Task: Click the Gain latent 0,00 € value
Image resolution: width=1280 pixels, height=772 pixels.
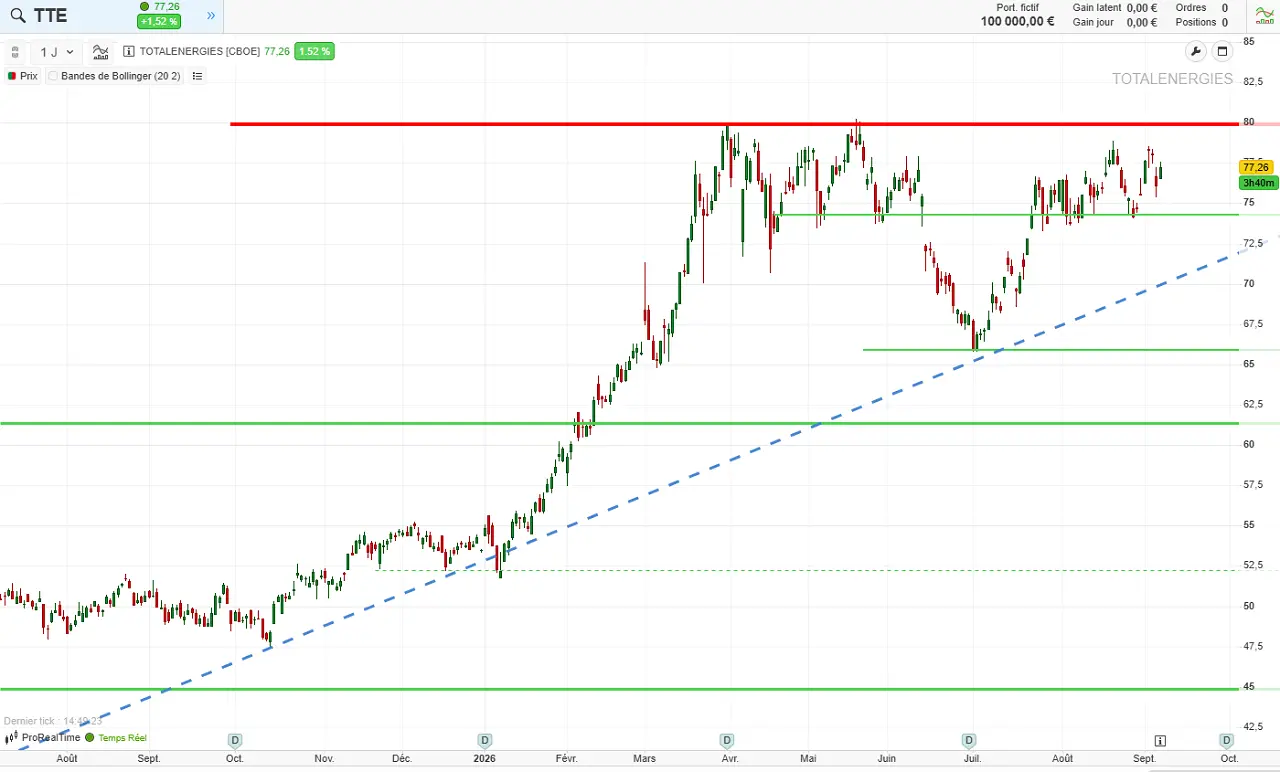Action: tap(1142, 7)
